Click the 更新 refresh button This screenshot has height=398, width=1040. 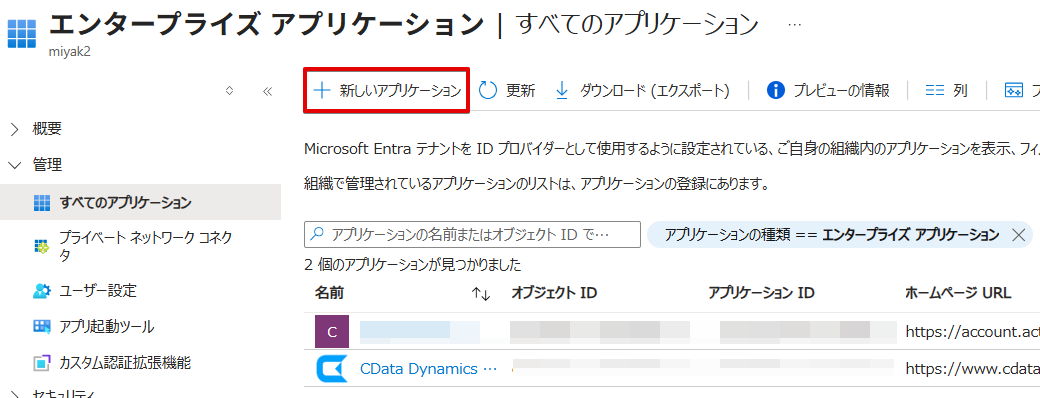point(507,91)
